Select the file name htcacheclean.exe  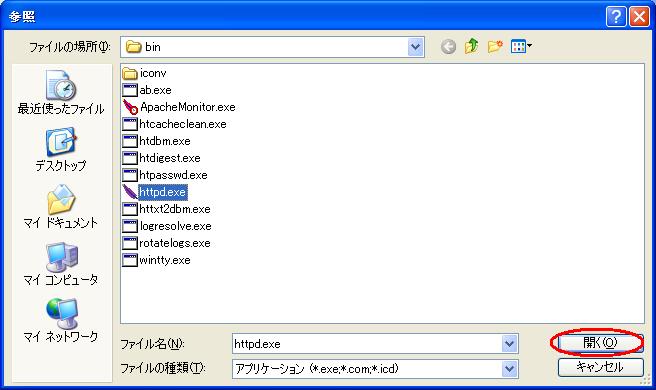click(183, 124)
